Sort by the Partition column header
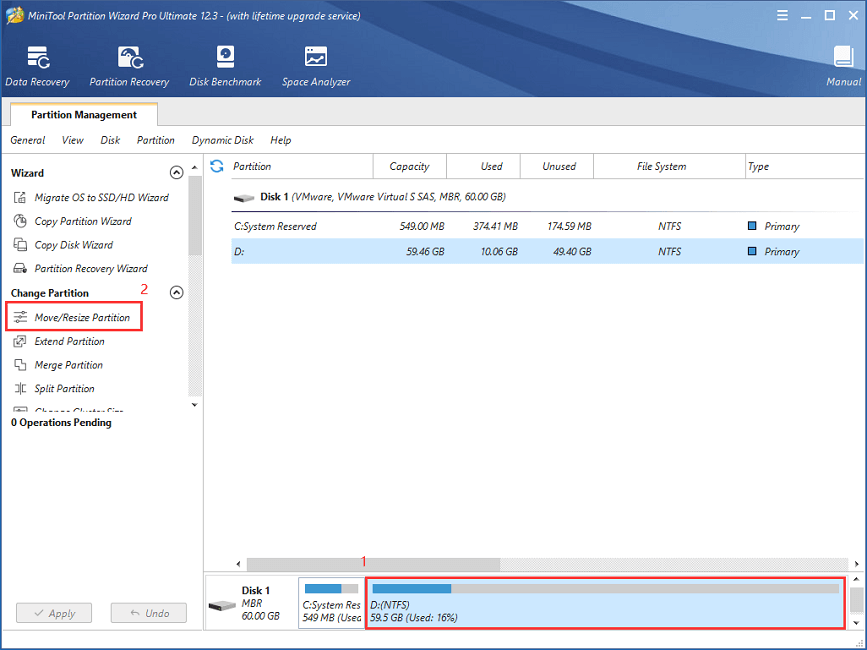867x650 pixels. pos(302,166)
